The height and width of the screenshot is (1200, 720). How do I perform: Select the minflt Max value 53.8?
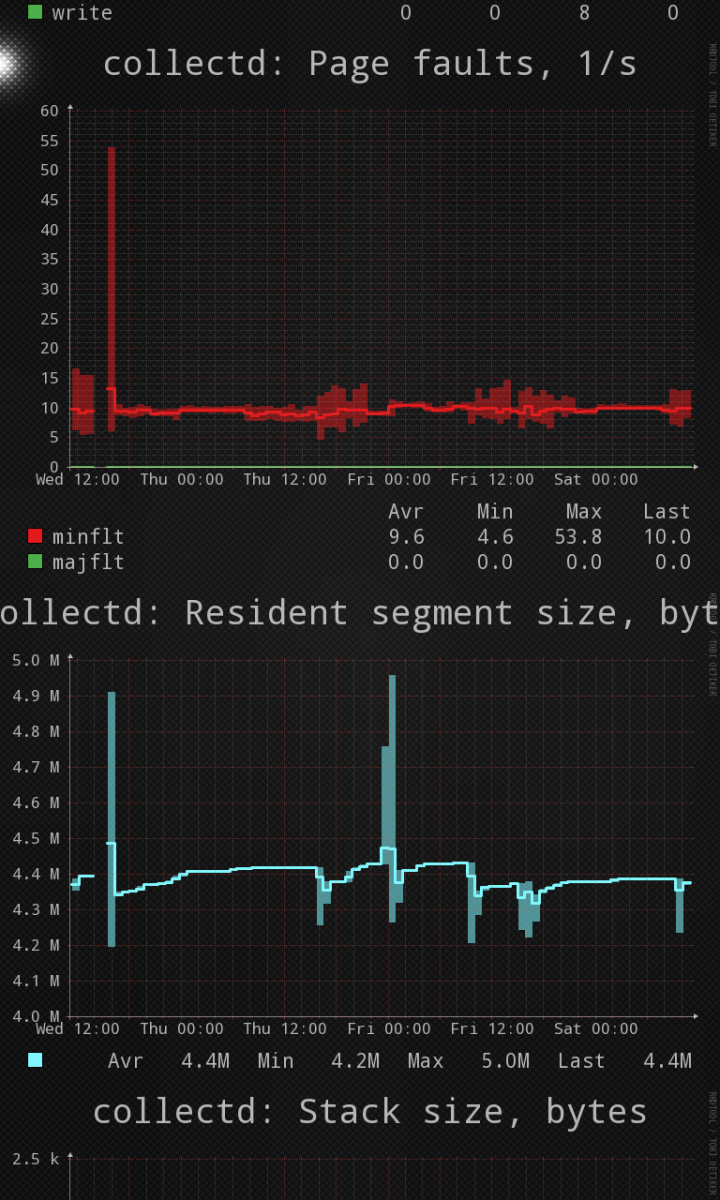(578, 537)
